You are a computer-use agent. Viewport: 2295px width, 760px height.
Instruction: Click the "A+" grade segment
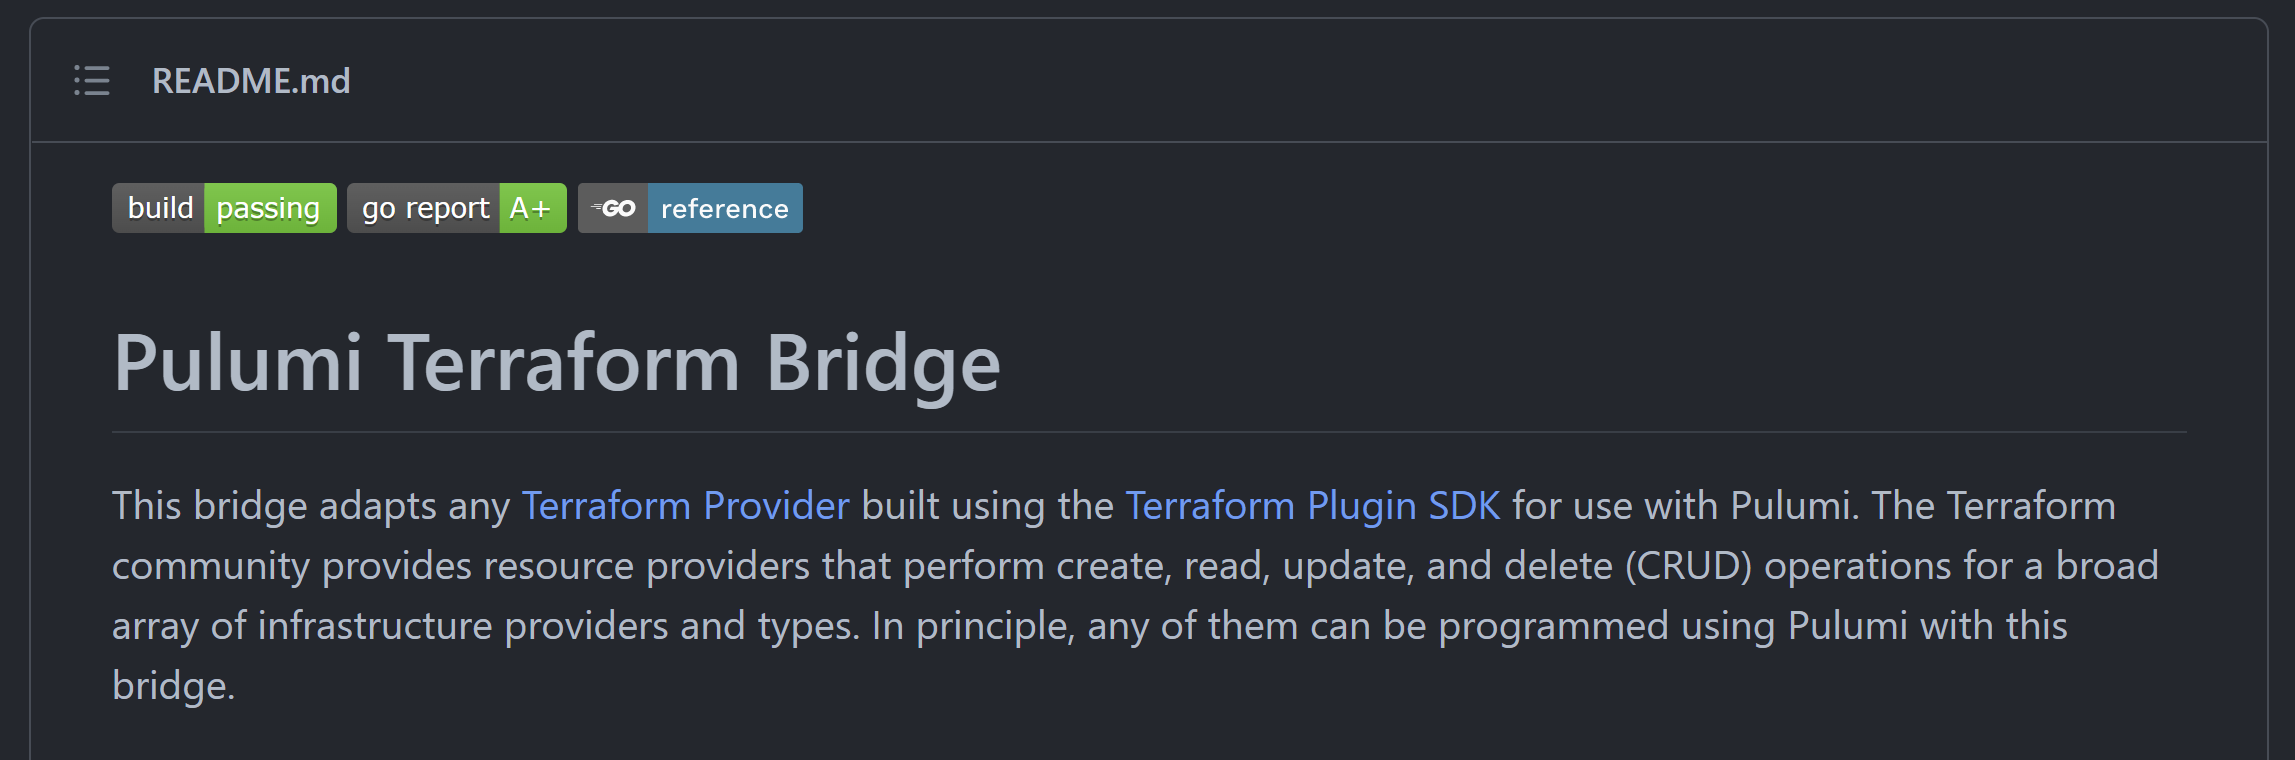[x=530, y=208]
